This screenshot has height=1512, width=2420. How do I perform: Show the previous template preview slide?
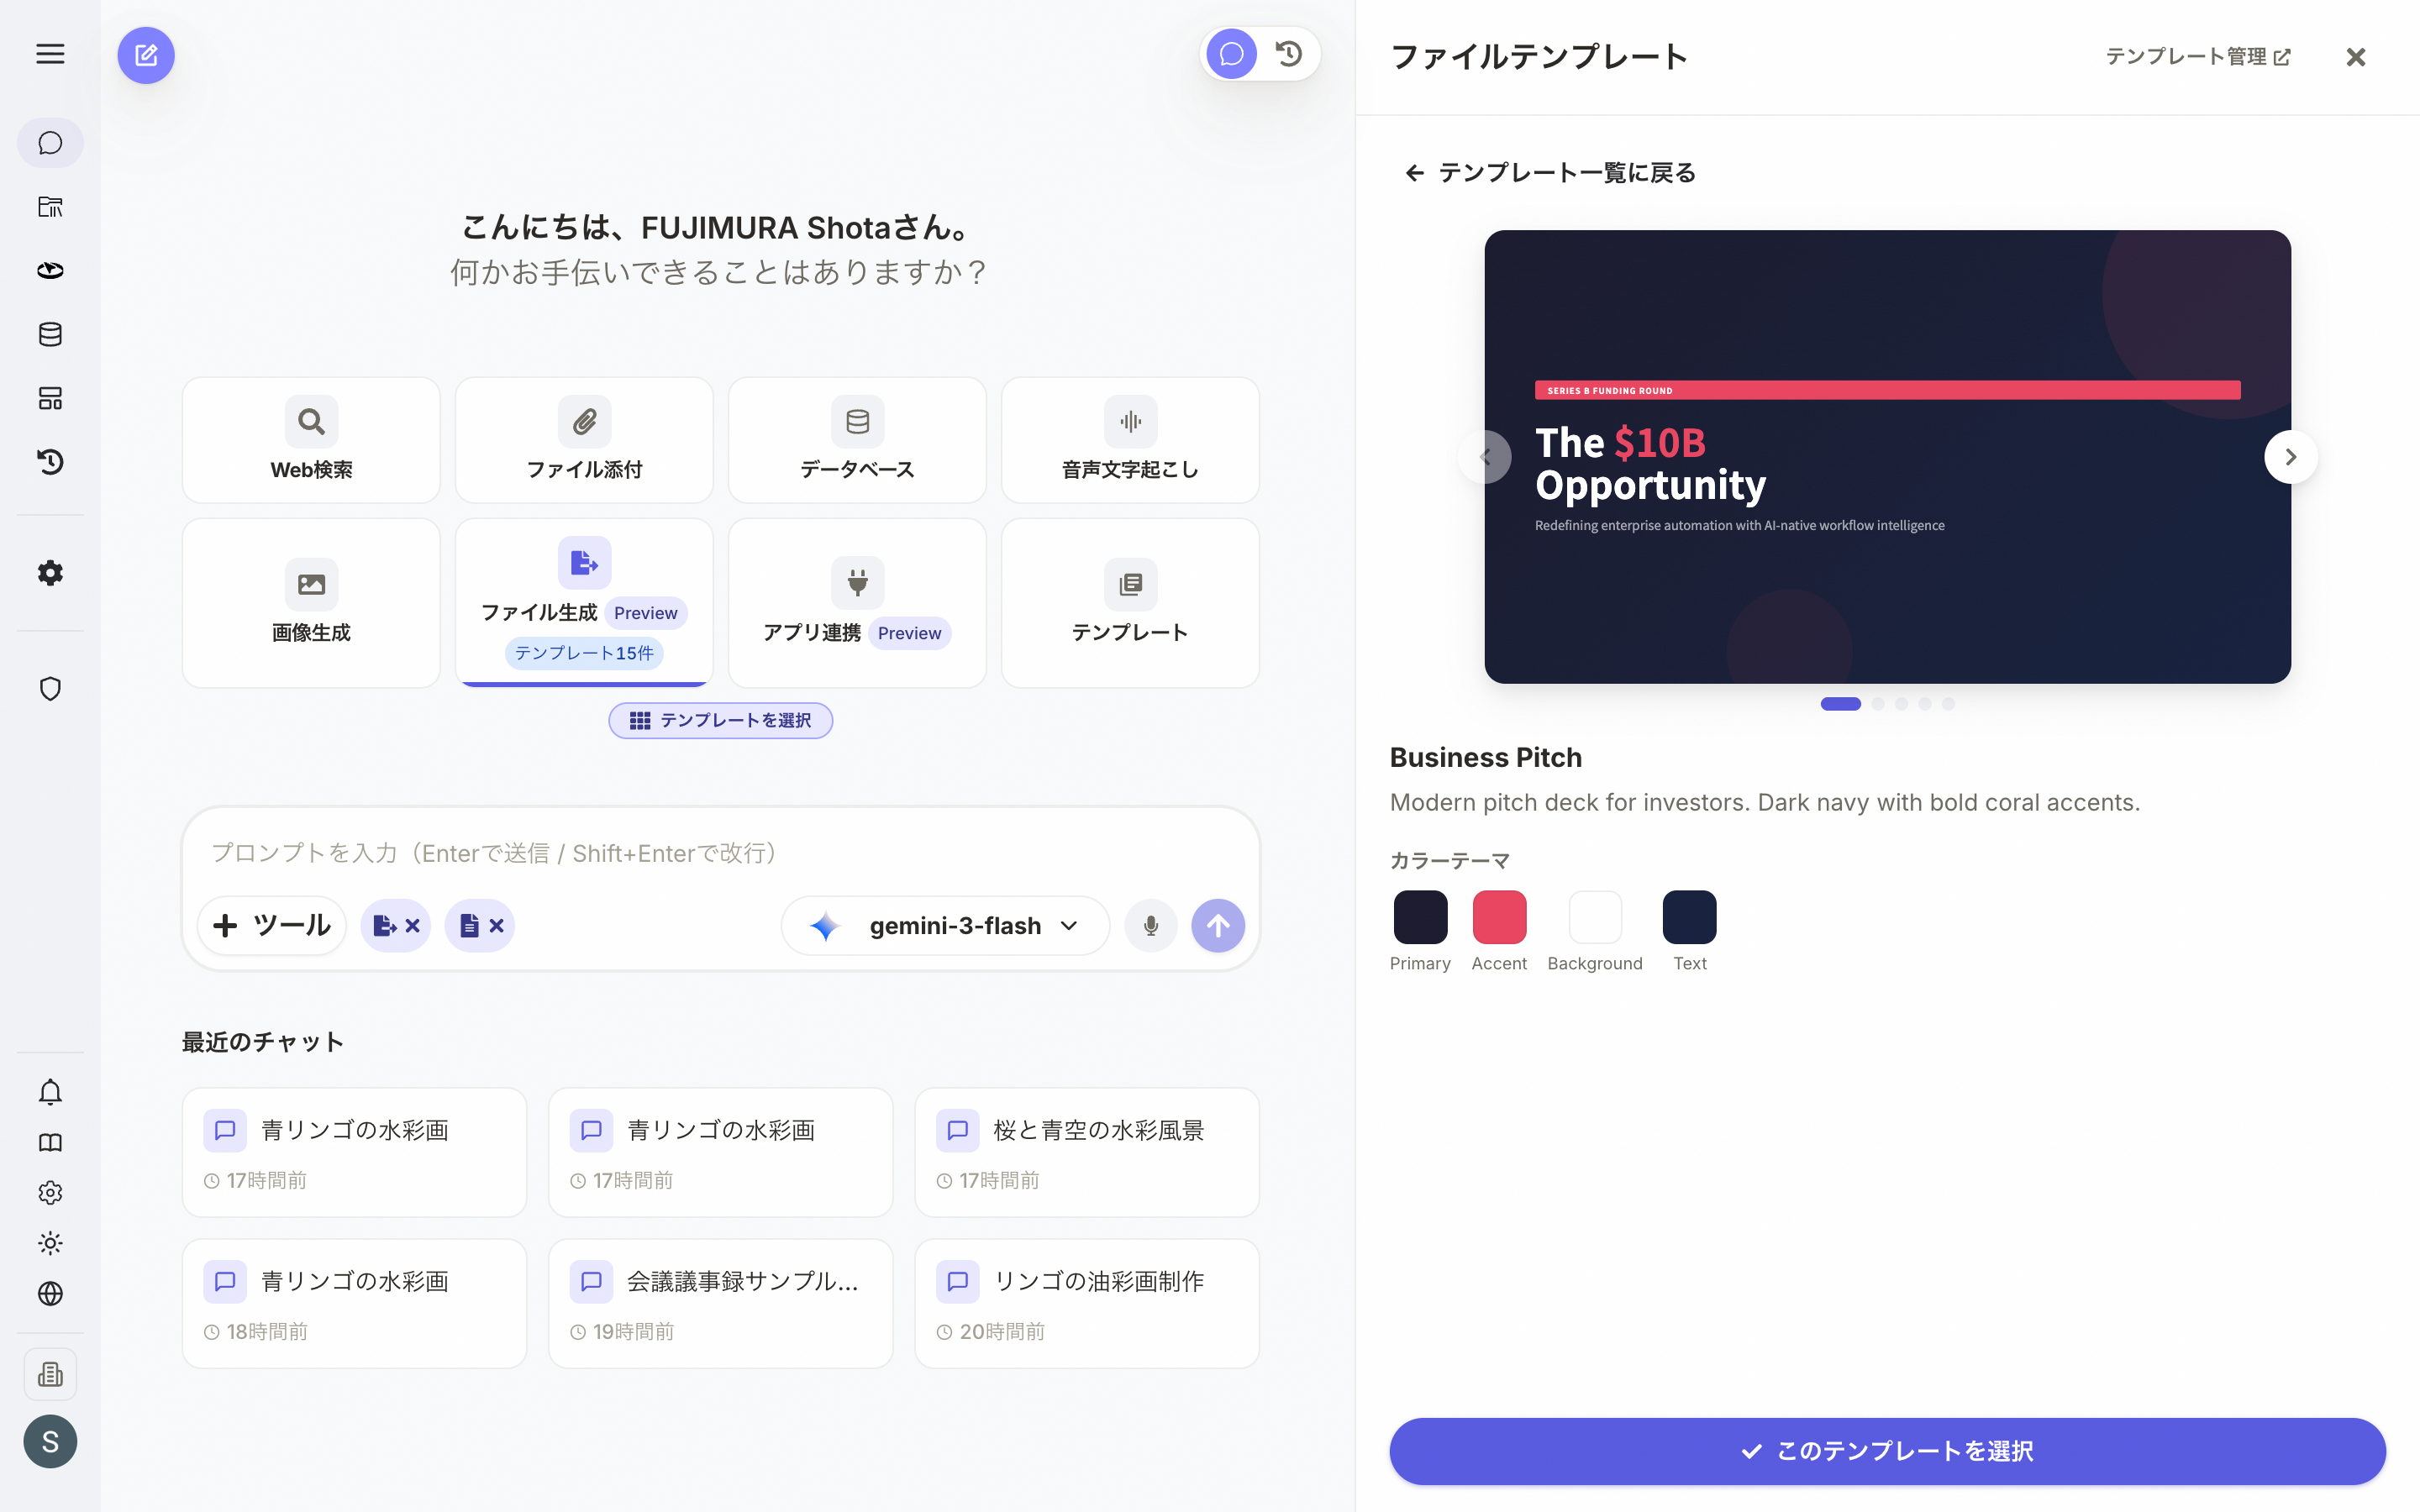point(1485,457)
